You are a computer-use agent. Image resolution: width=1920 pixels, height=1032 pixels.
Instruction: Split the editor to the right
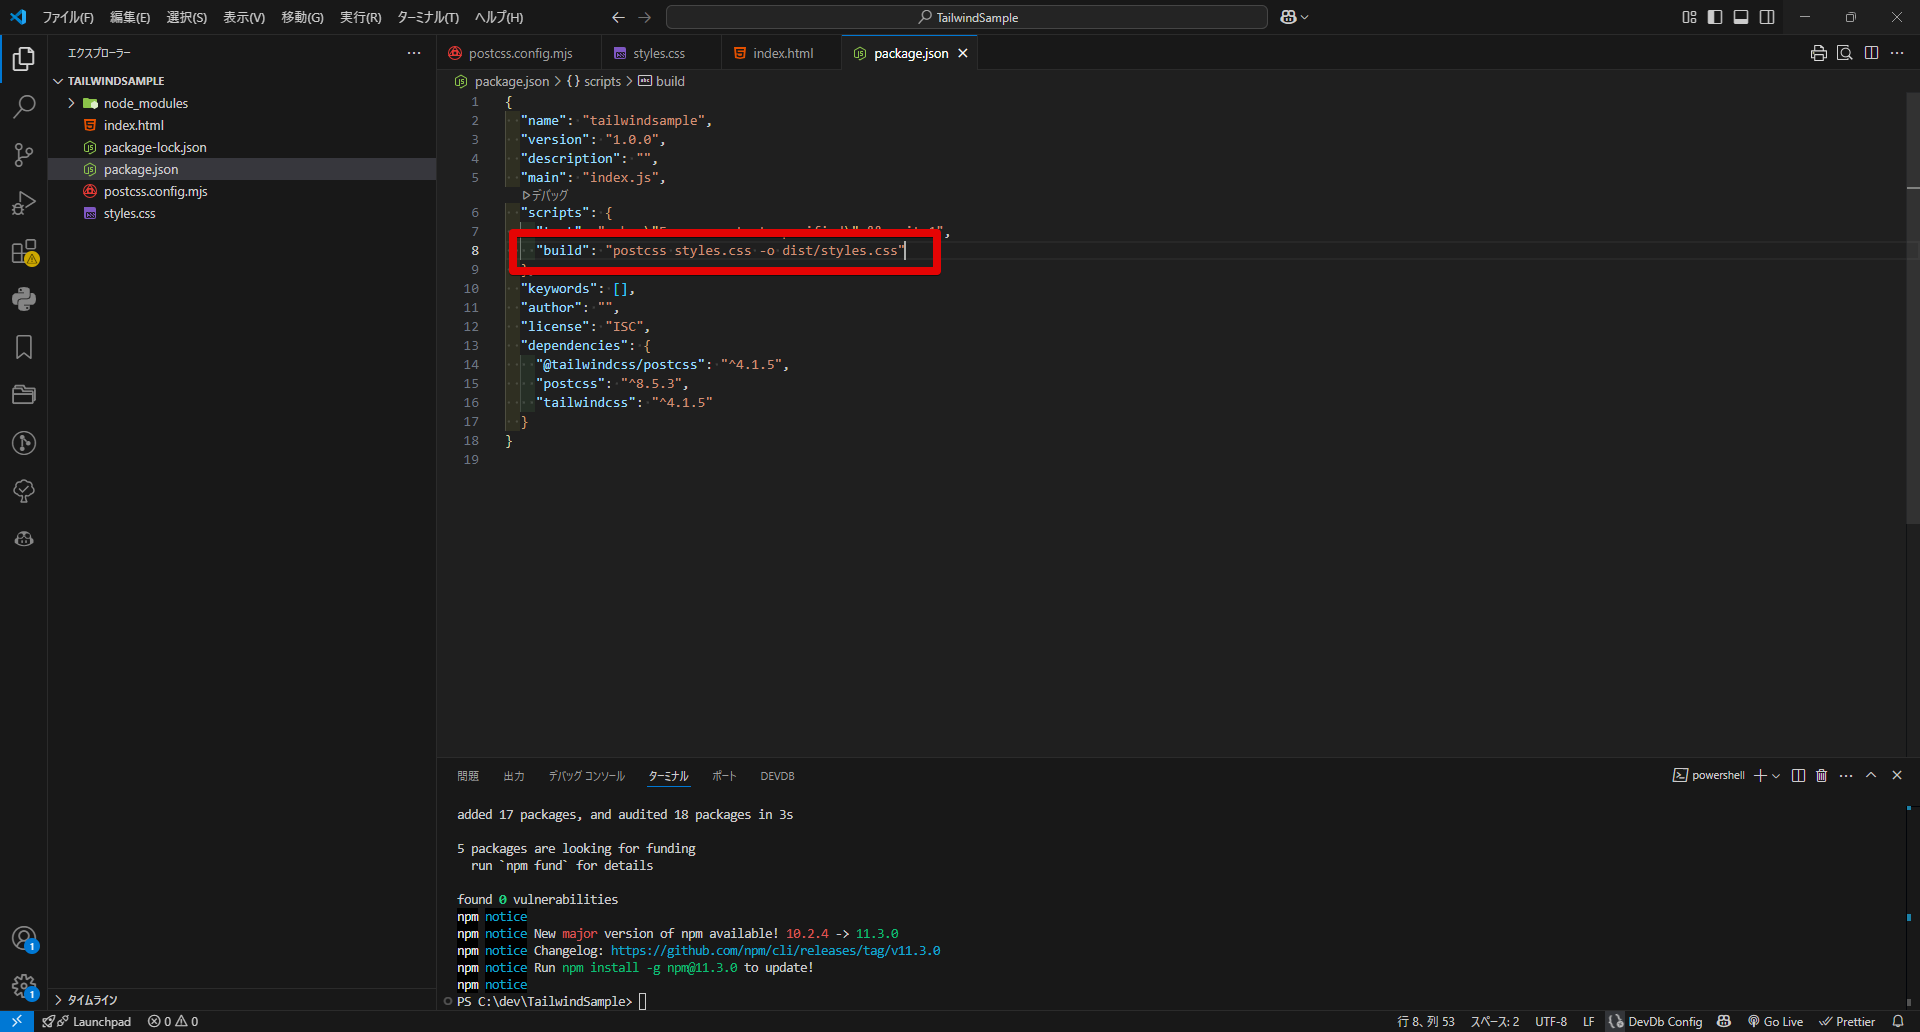coord(1871,53)
